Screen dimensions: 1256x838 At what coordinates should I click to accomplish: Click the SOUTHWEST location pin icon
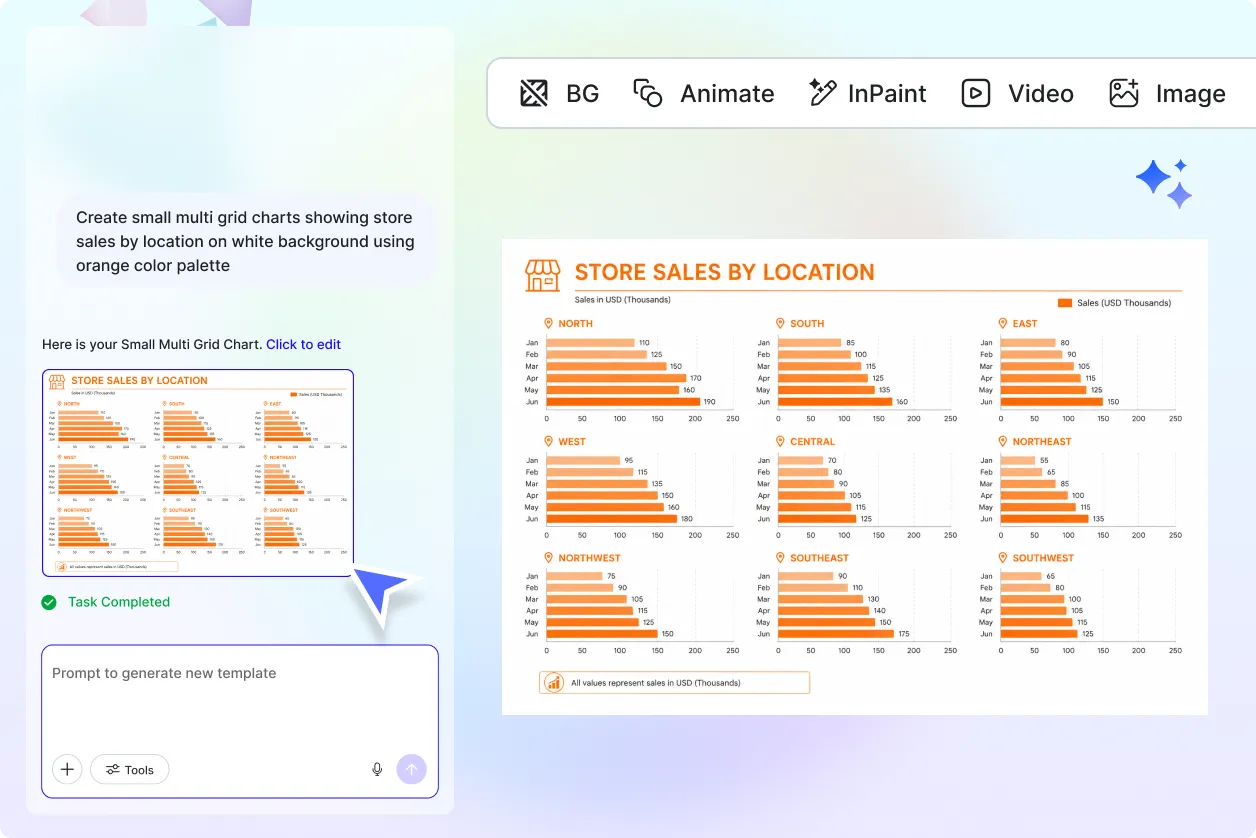pyautogui.click(x=1003, y=558)
